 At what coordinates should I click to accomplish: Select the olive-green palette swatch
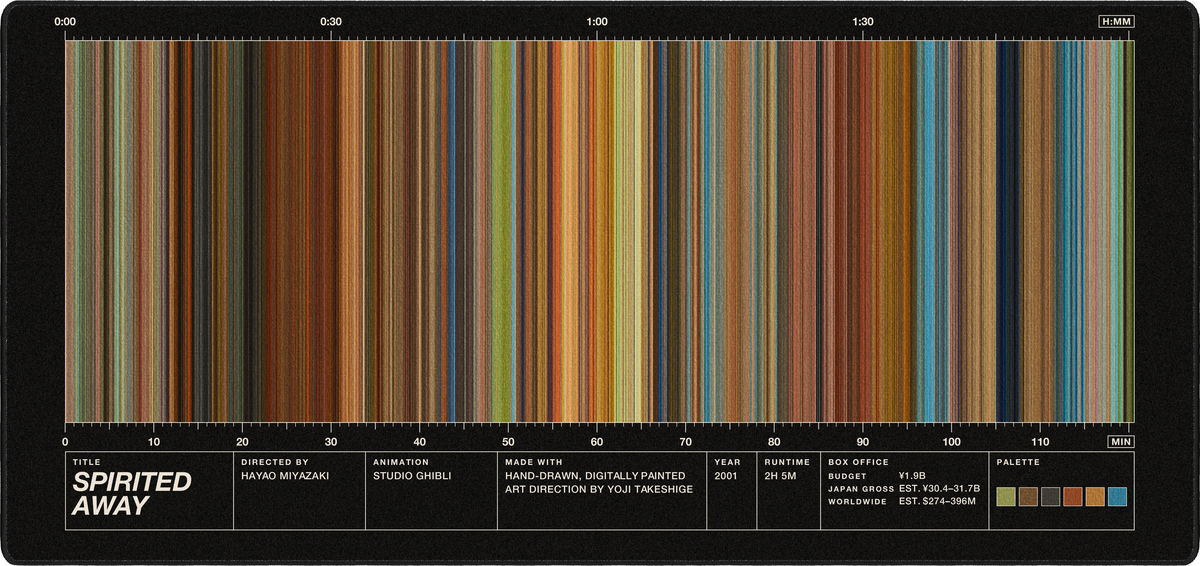coord(1006,497)
